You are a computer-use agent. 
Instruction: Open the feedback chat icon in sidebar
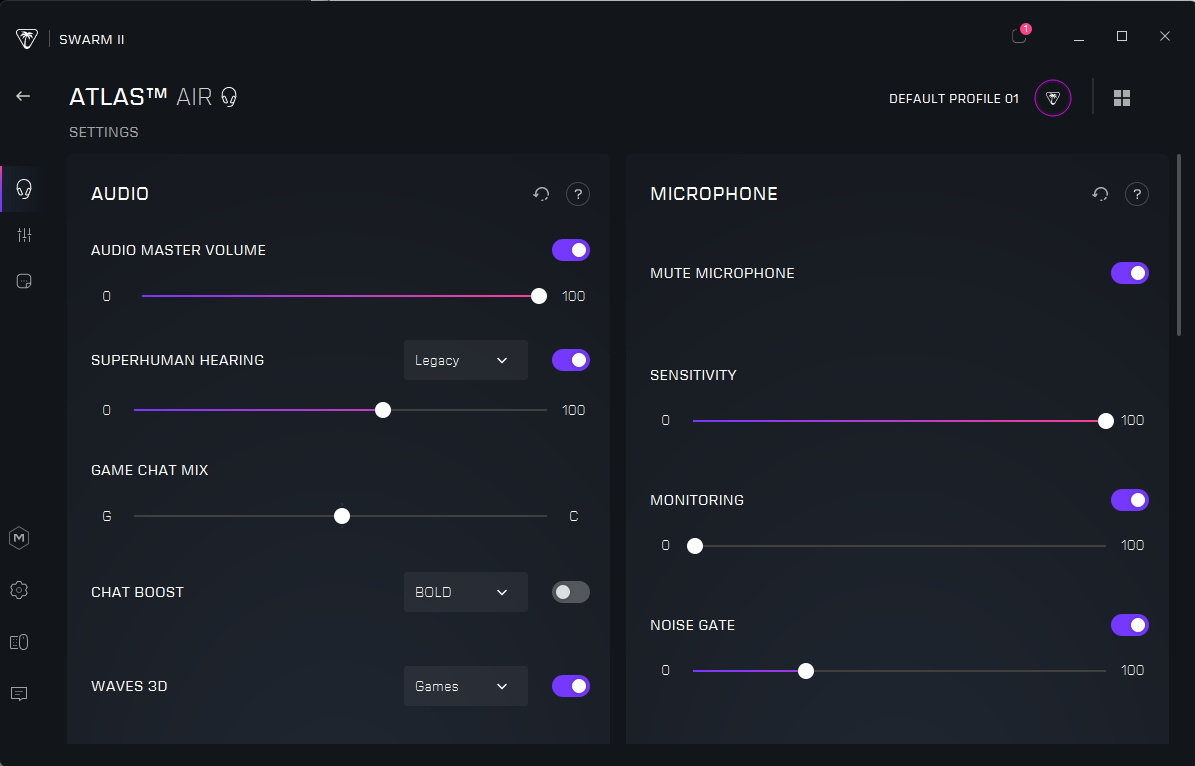click(19, 694)
